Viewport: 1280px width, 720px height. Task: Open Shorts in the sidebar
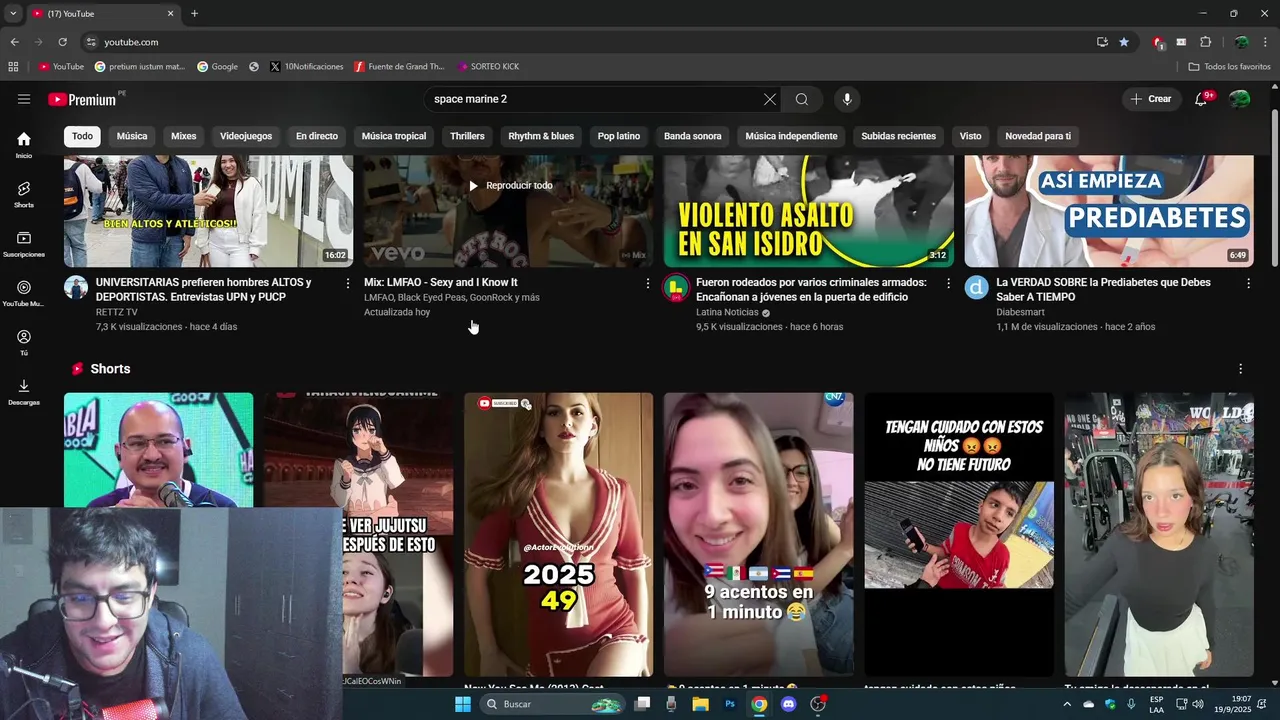[24, 194]
